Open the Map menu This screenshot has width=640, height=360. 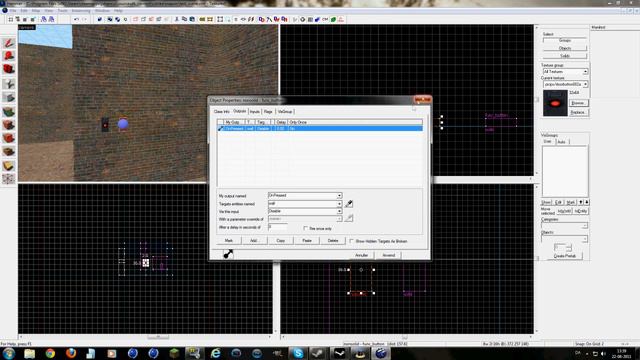click(x=36, y=11)
